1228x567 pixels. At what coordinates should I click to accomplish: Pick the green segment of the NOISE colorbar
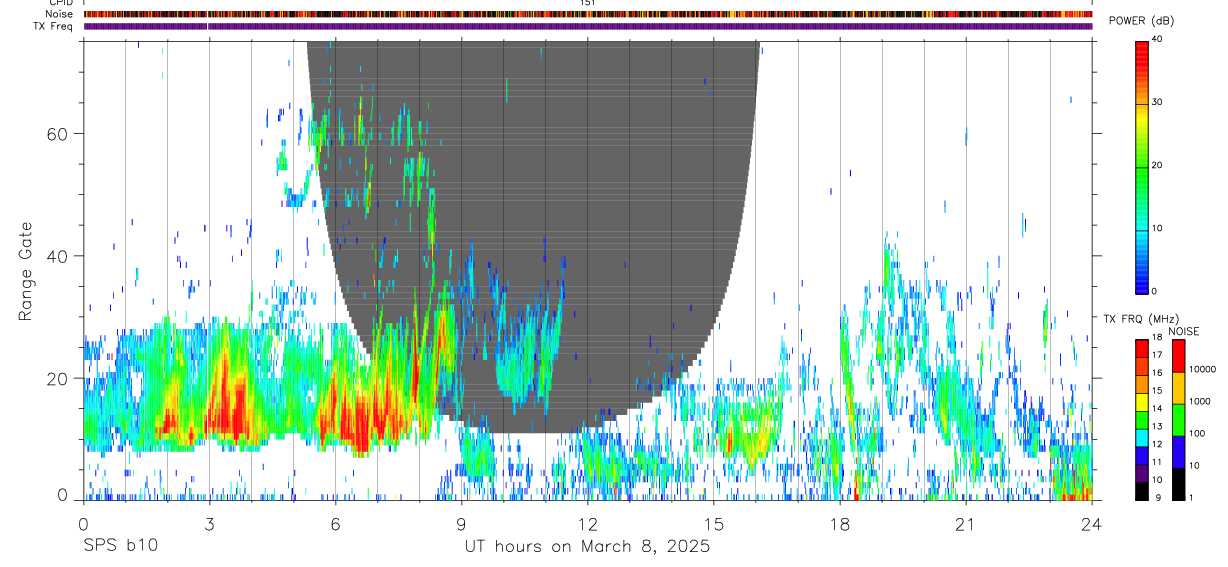tap(1178, 420)
